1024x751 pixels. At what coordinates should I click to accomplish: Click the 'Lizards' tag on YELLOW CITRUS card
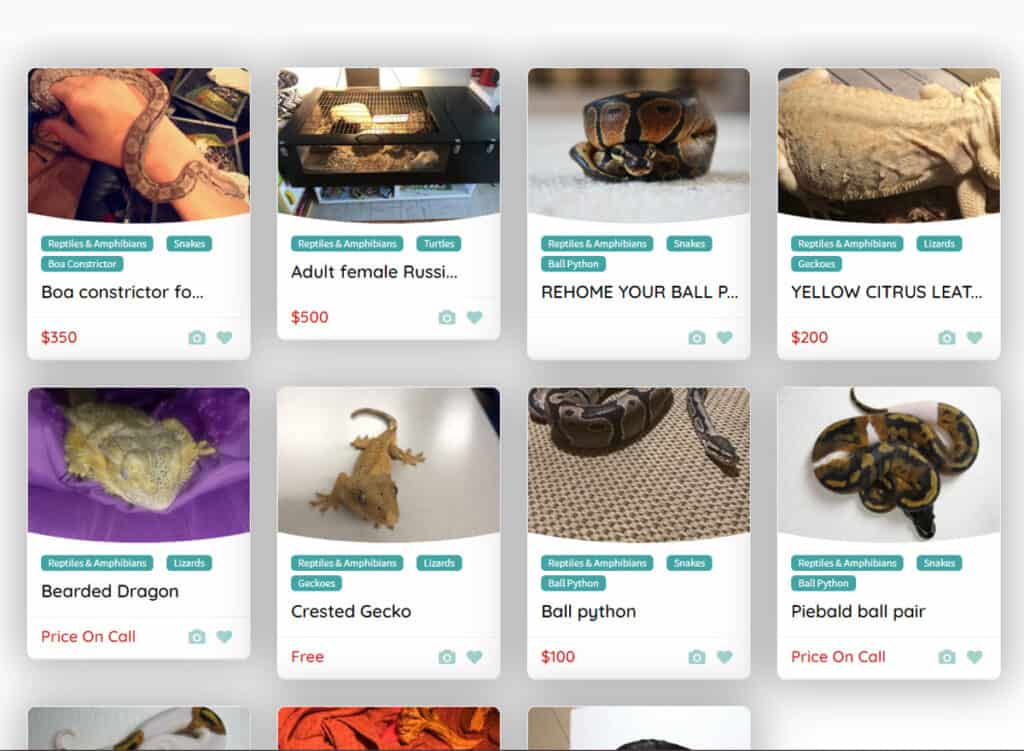(937, 243)
